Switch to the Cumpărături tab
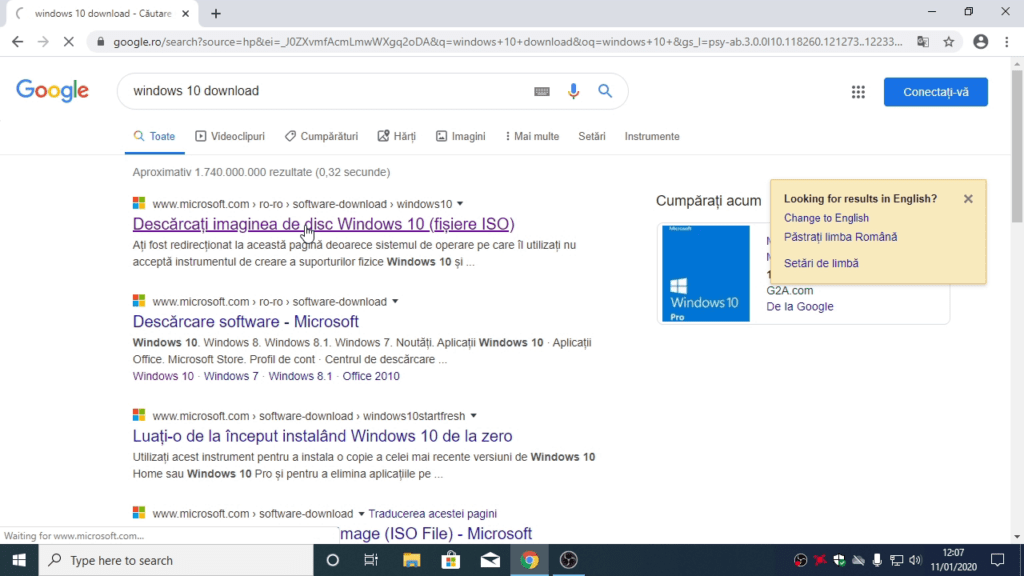Screen dimensions: 1024x576 [321, 136]
